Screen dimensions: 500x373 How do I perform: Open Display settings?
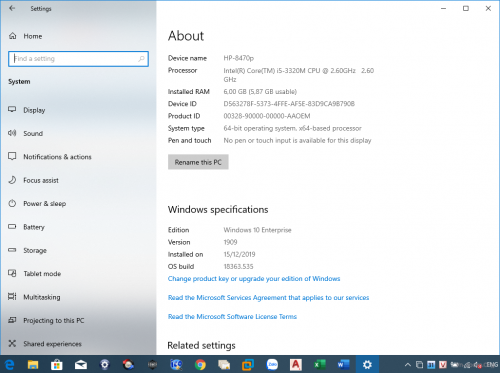(x=34, y=110)
